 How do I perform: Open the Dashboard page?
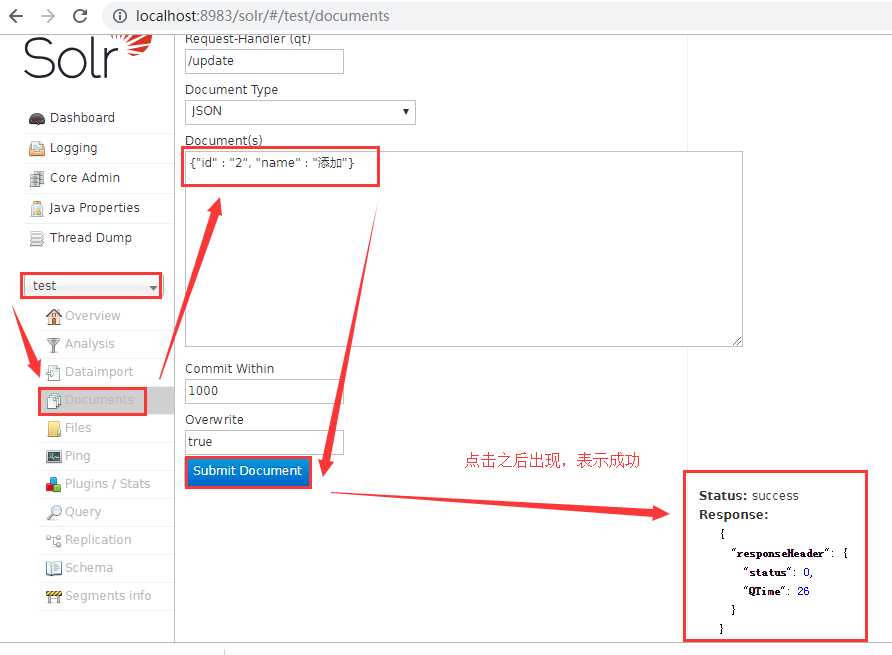click(x=82, y=118)
